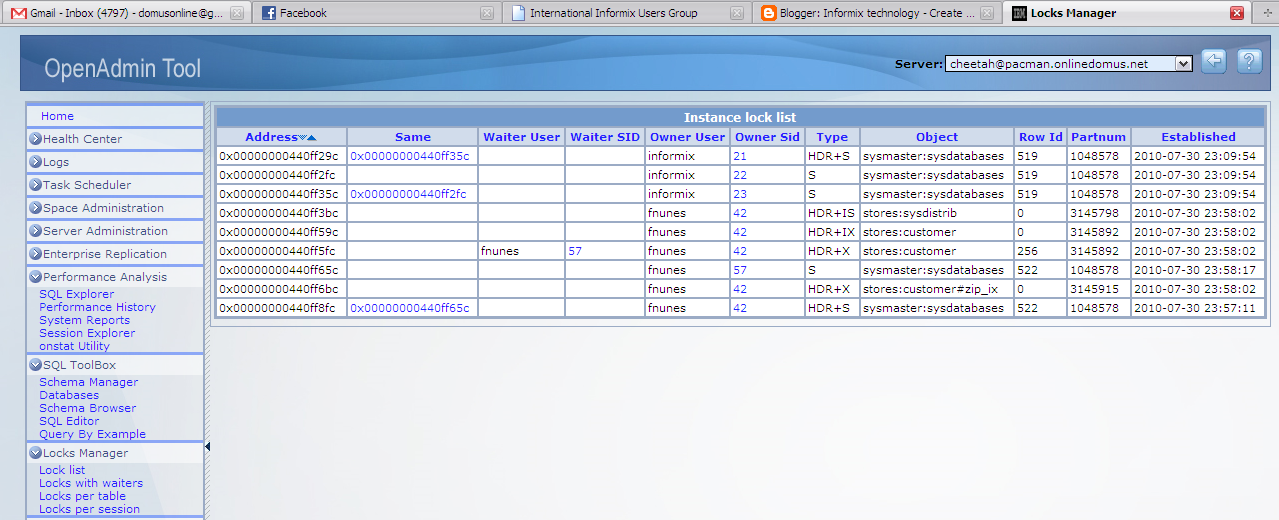This screenshot has height=520, width=1279.
Task: Switch to the Gmail Inbox tab
Action: point(125,13)
